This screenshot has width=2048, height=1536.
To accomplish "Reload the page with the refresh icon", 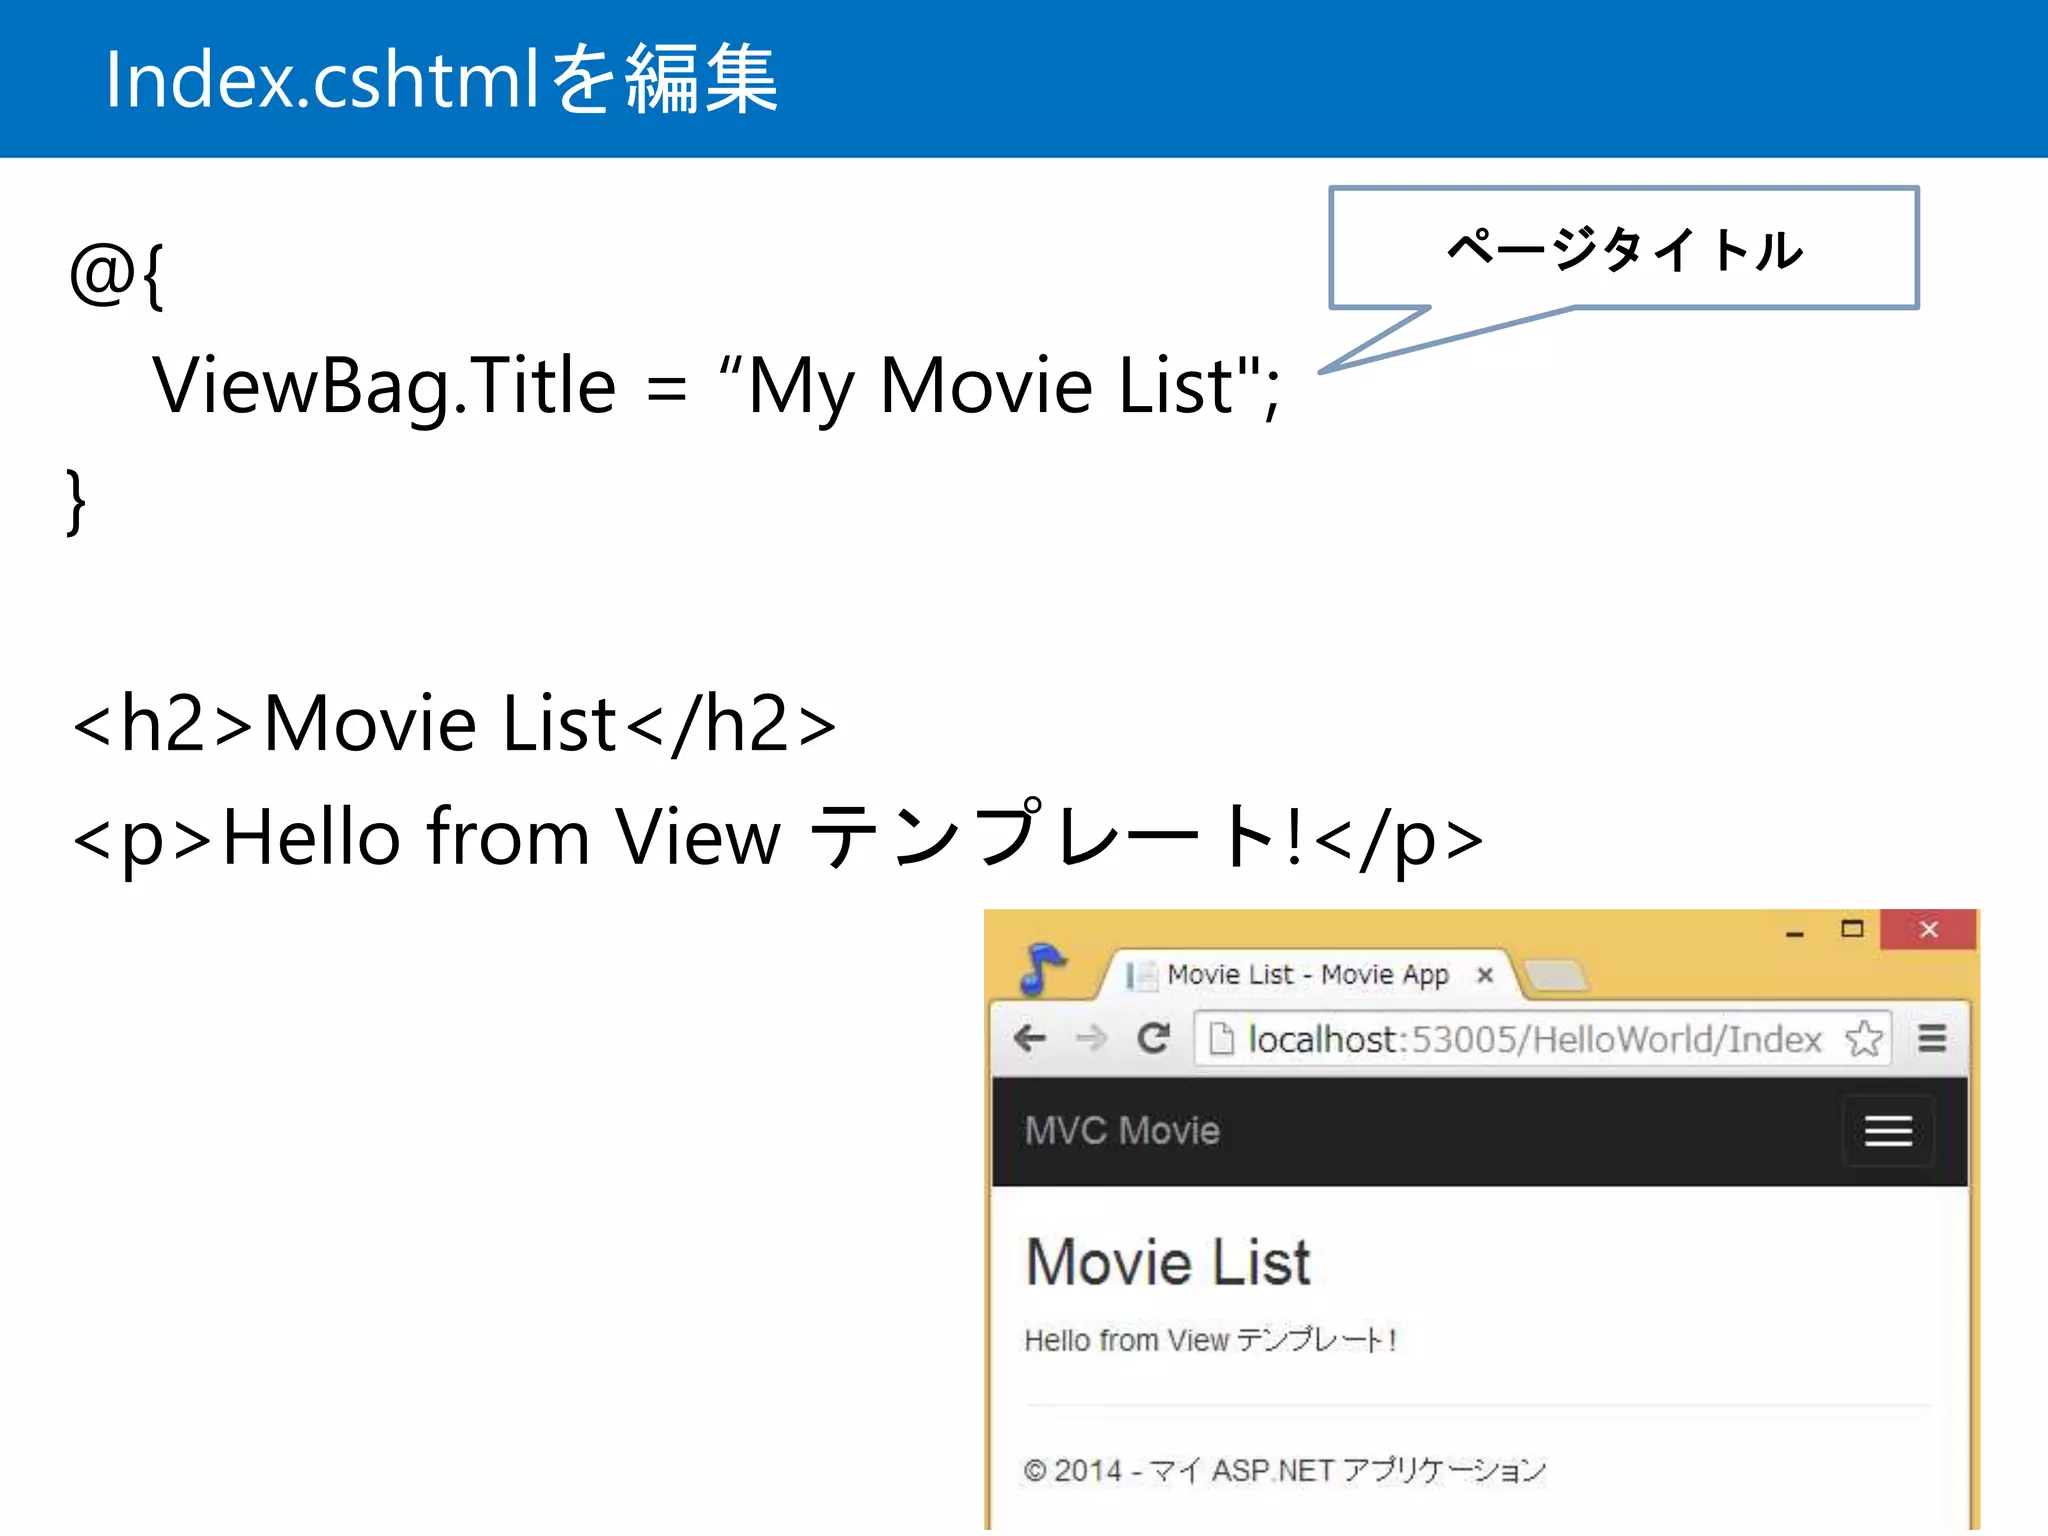I will 1154,1038.
